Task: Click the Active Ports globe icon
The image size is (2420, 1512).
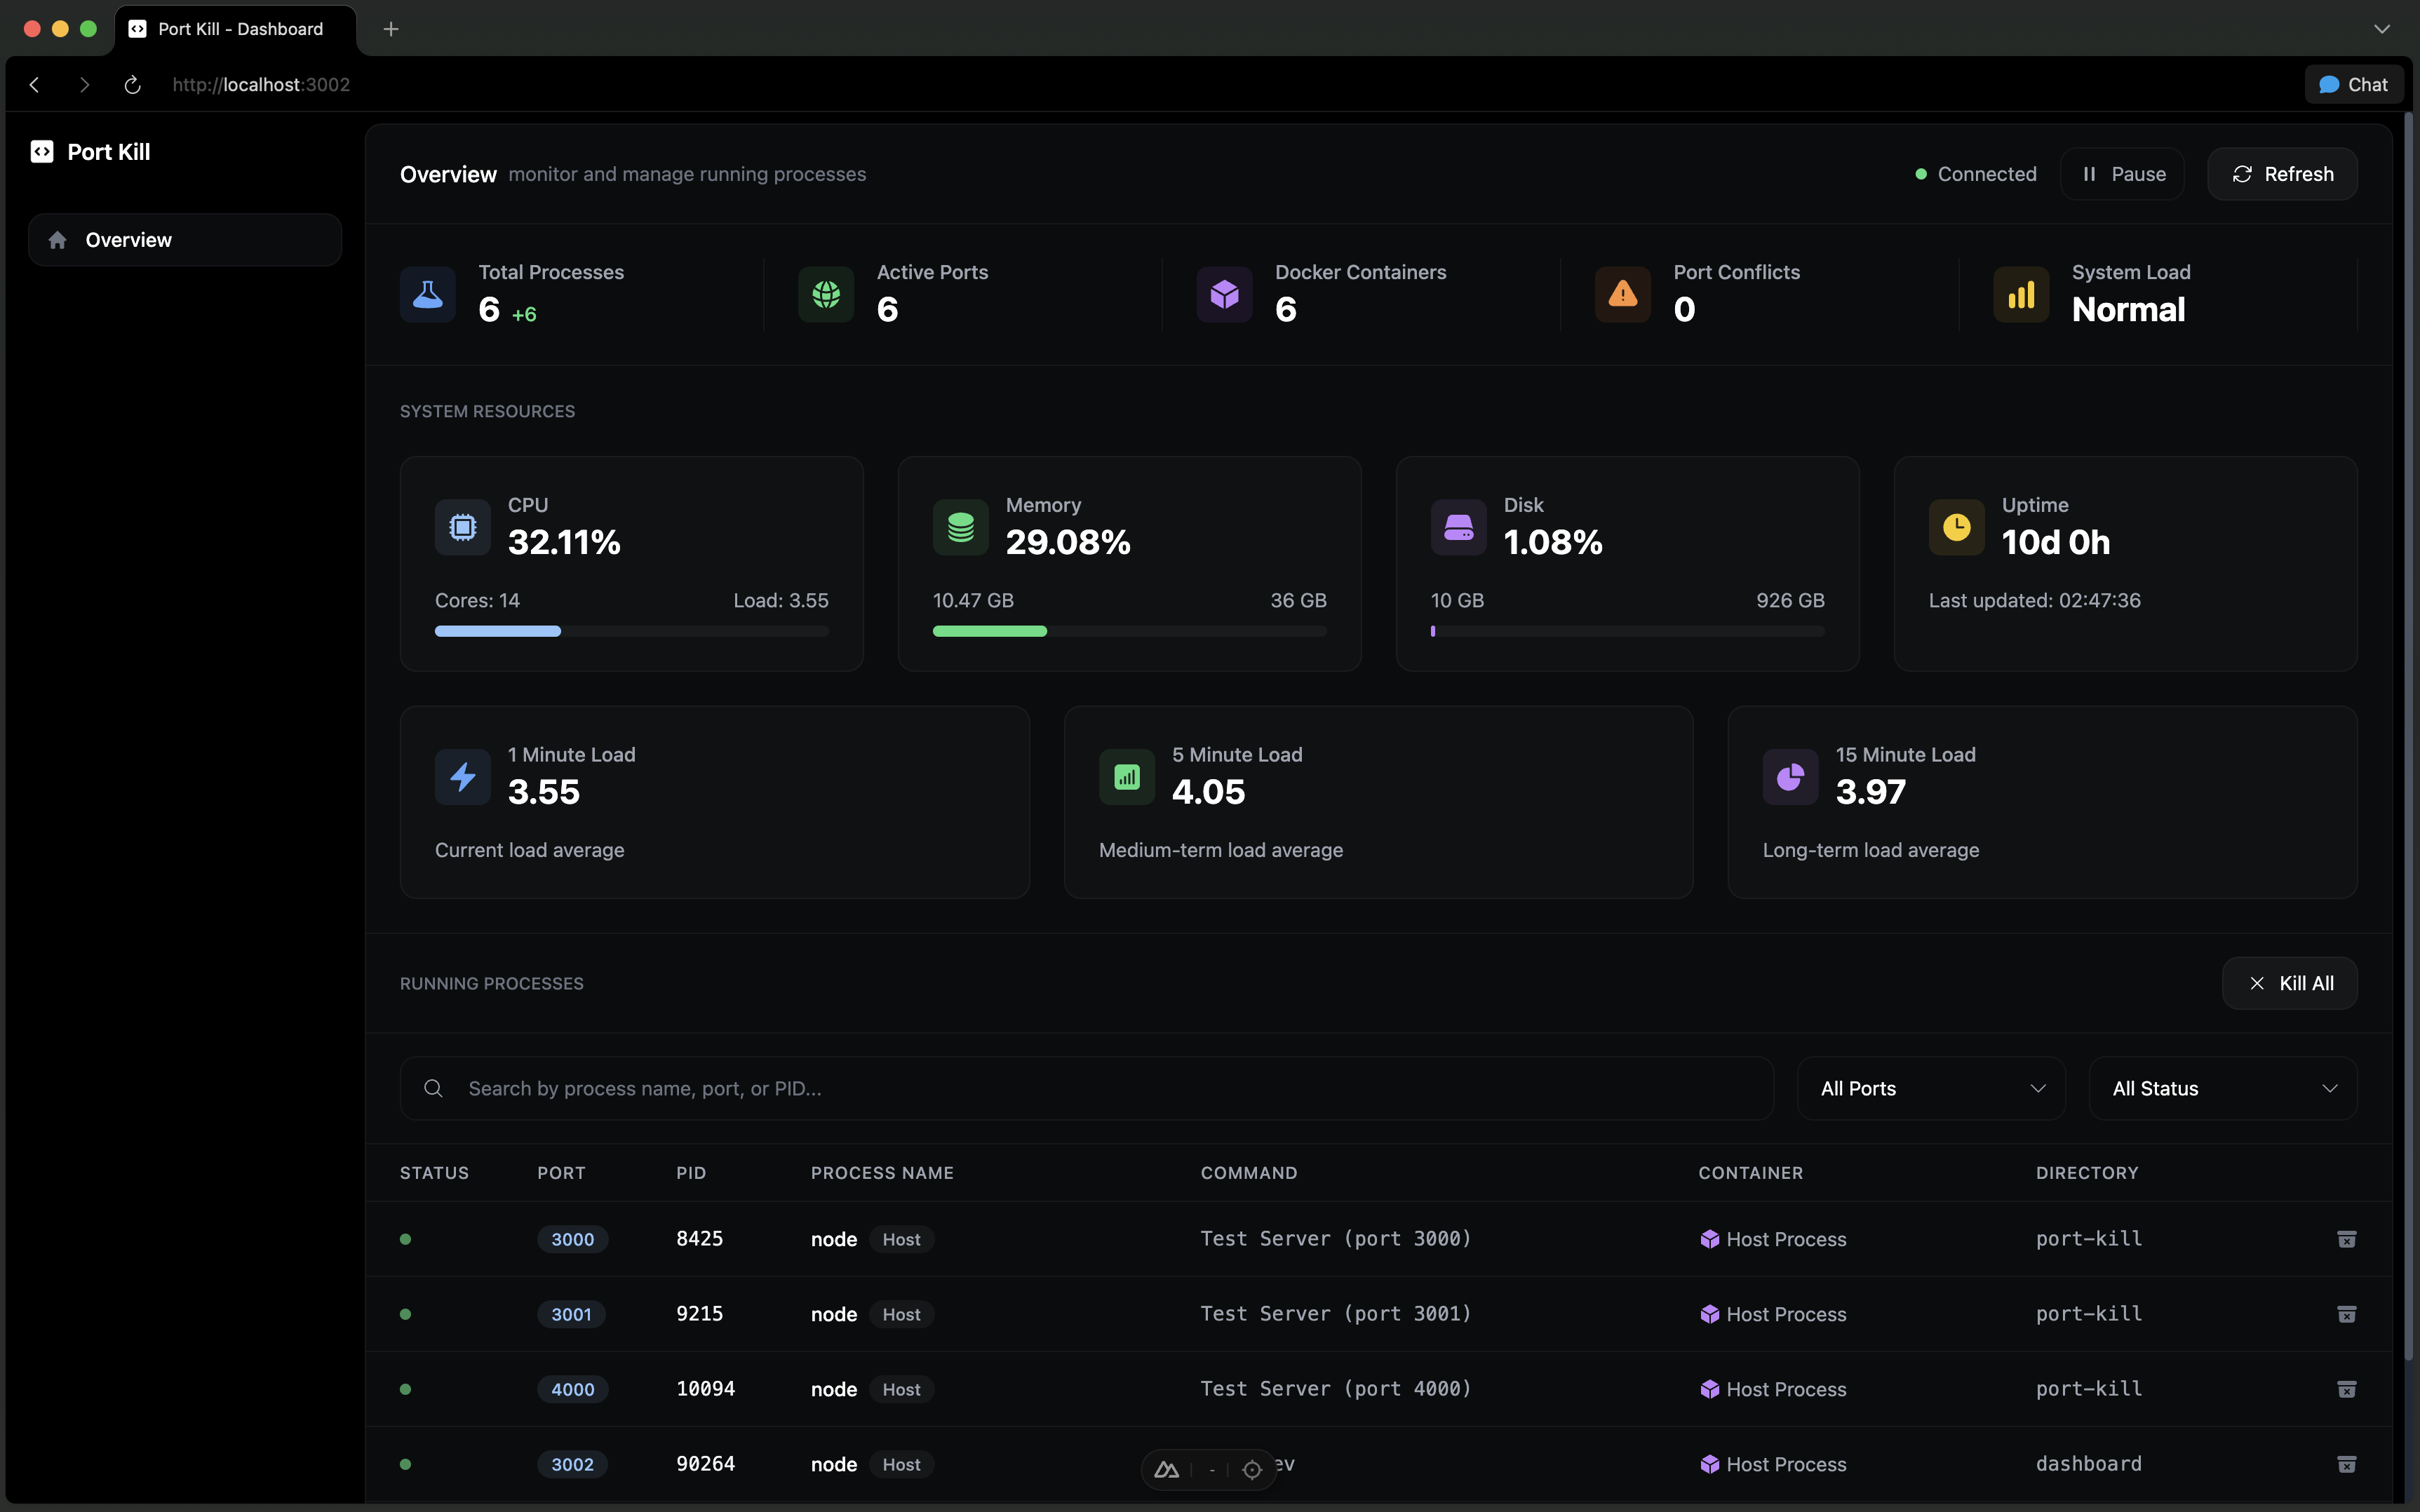Action: (x=826, y=294)
